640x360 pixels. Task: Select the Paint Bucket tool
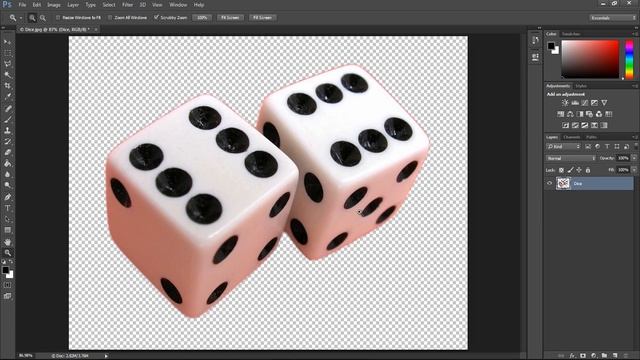point(7,163)
